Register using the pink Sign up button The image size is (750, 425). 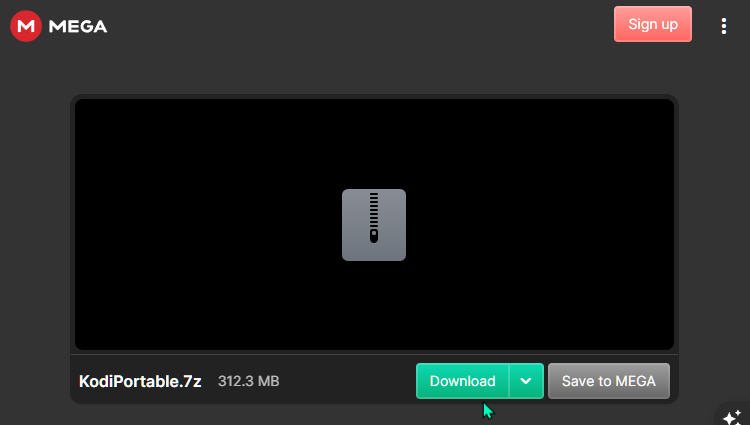coord(653,24)
